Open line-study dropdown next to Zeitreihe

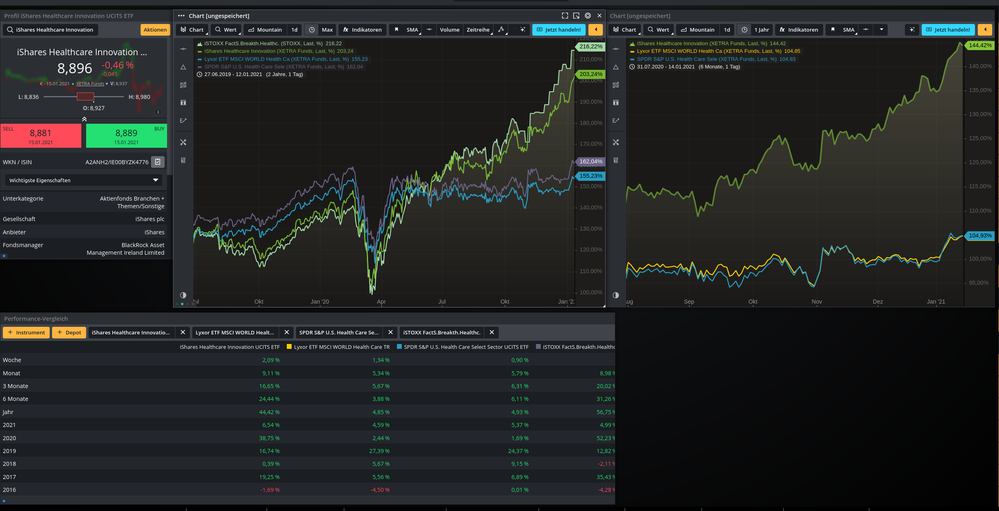501,29
